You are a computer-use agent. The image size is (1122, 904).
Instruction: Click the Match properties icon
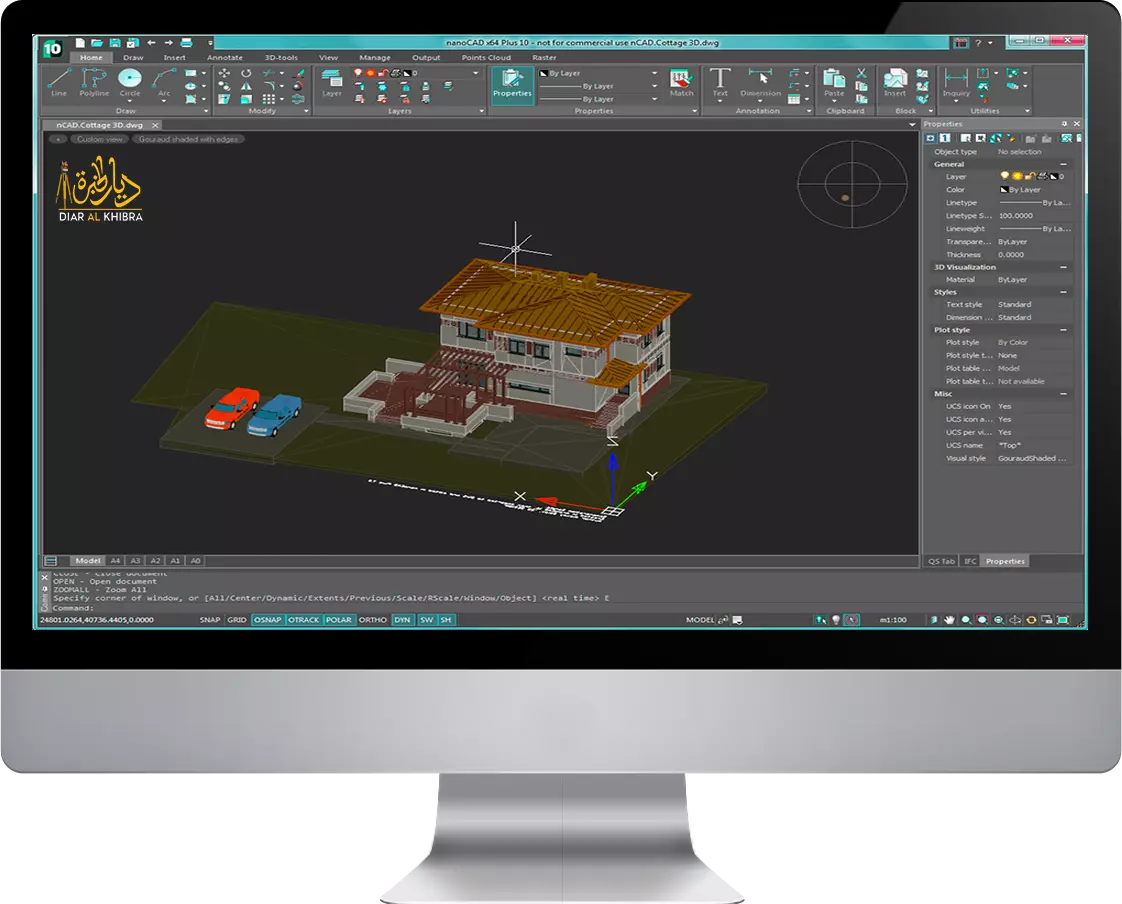[x=681, y=82]
